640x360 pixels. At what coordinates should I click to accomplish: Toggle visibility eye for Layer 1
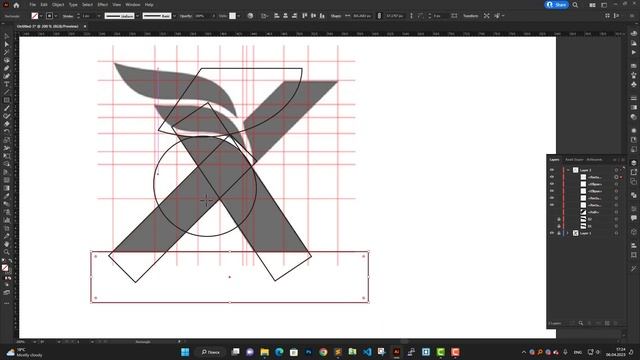[552, 233]
